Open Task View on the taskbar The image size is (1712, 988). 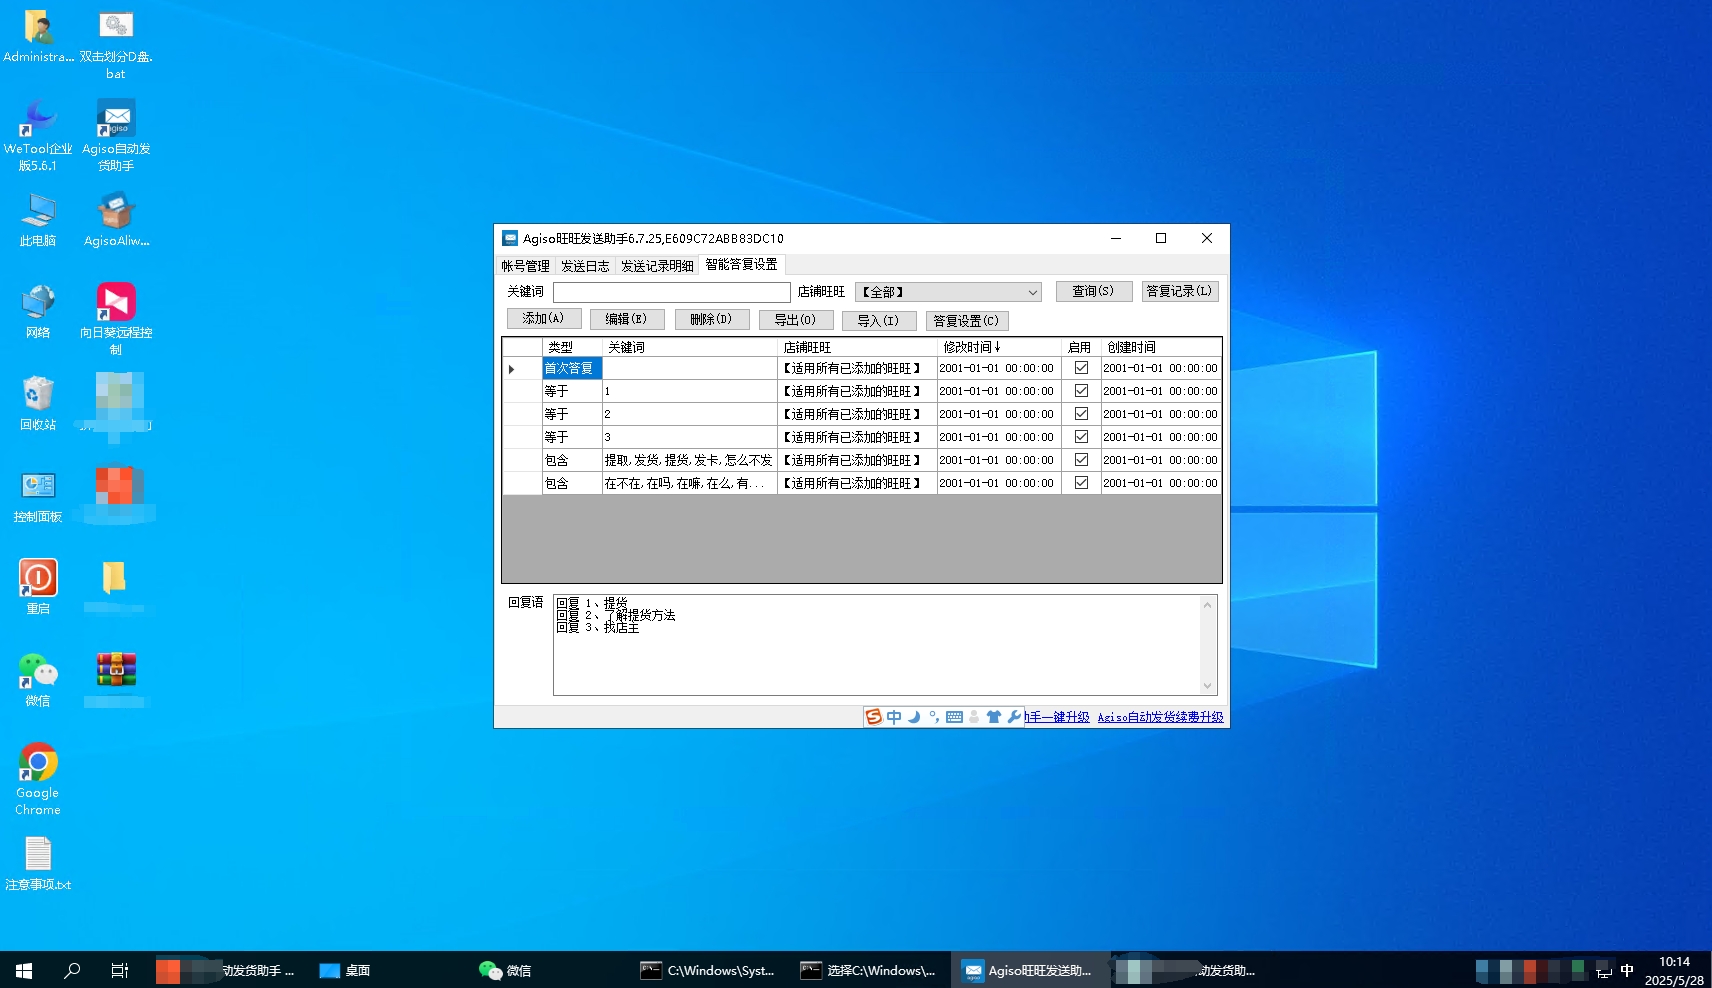[x=119, y=970]
